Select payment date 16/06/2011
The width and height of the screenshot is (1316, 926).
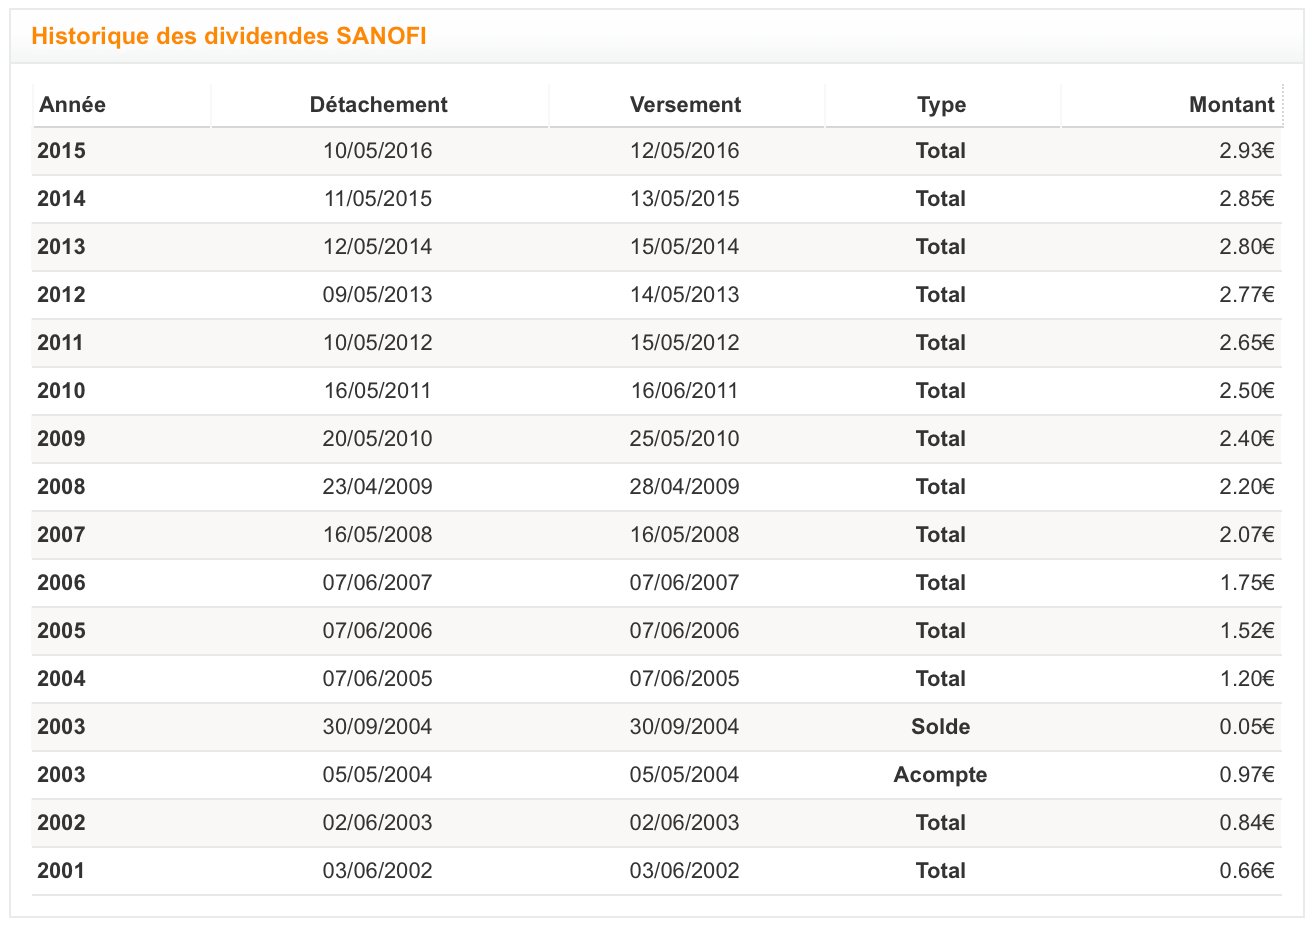pos(685,391)
